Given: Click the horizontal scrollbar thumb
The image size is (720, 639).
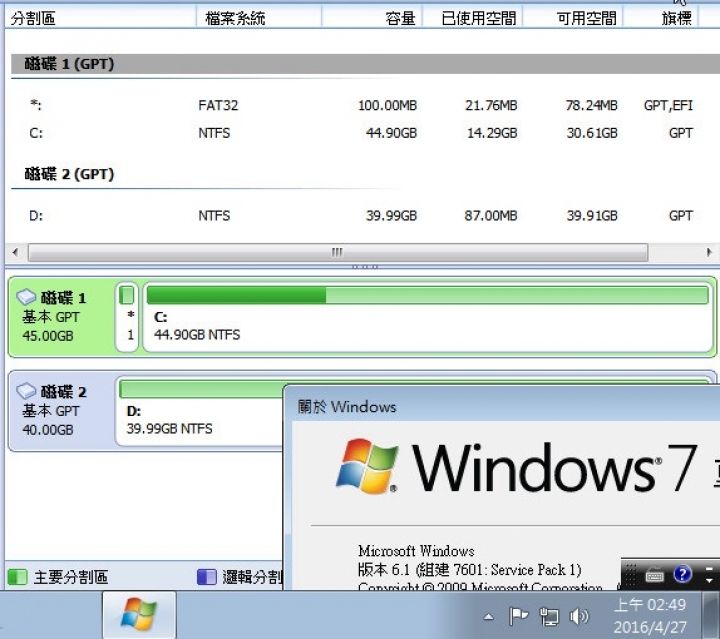Looking at the screenshot, I should (x=338, y=252).
